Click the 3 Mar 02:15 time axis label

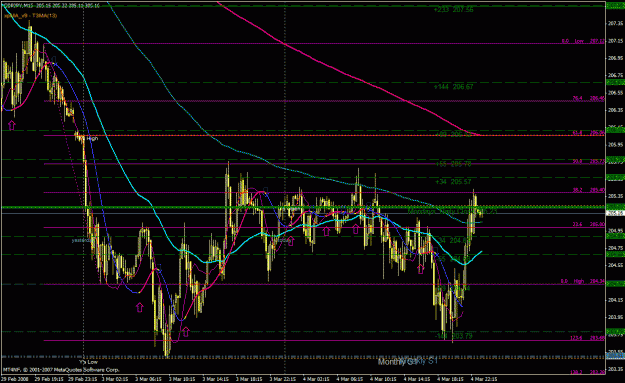pos(115,379)
